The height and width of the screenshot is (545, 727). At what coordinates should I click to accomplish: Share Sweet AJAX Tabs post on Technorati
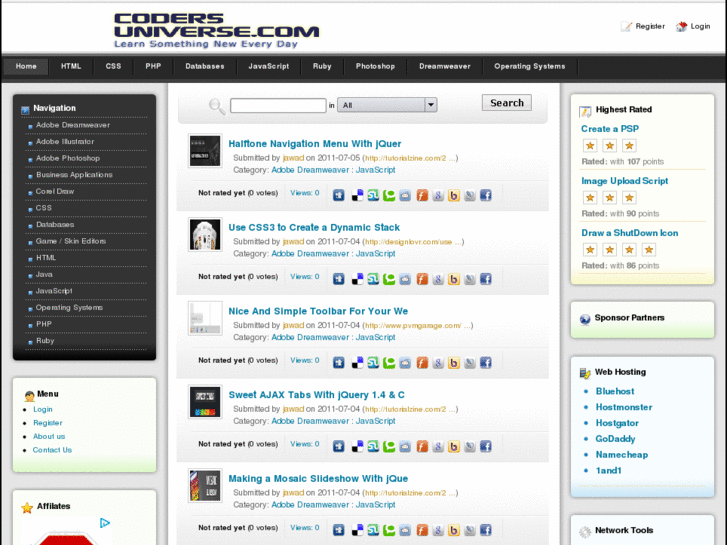[x=389, y=446]
